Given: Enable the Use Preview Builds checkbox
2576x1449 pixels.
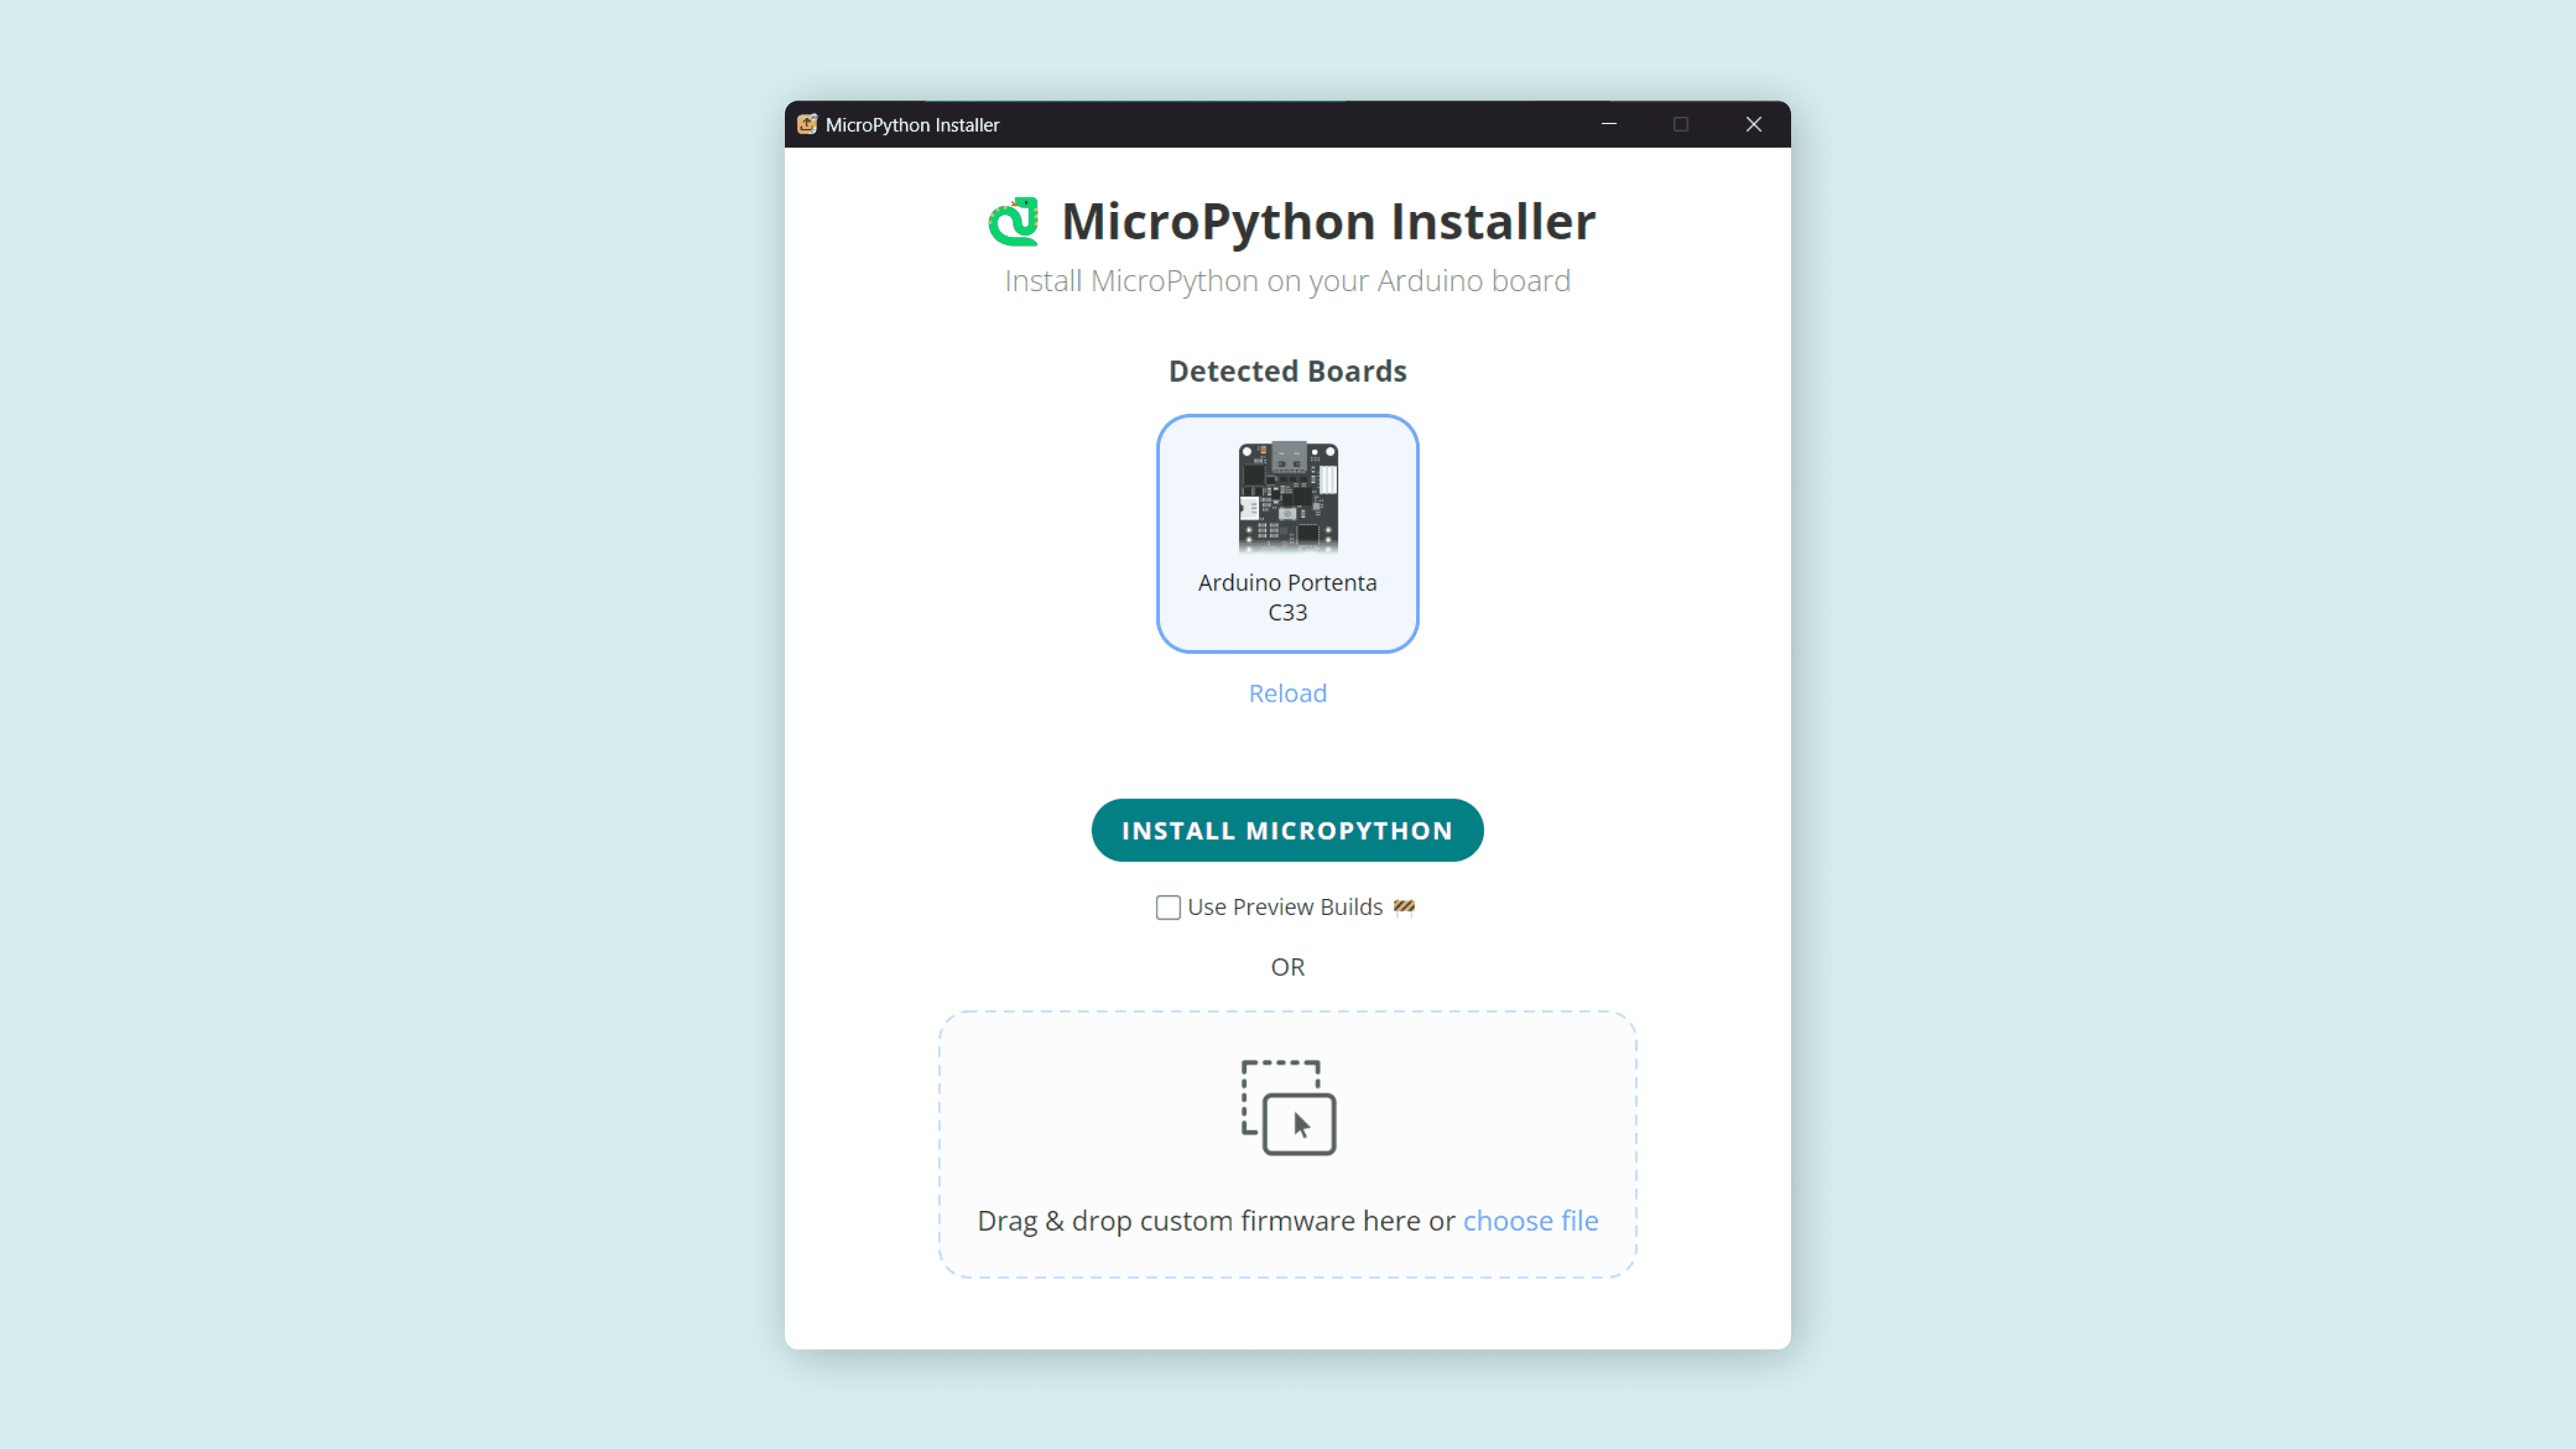Looking at the screenshot, I should (x=1168, y=907).
